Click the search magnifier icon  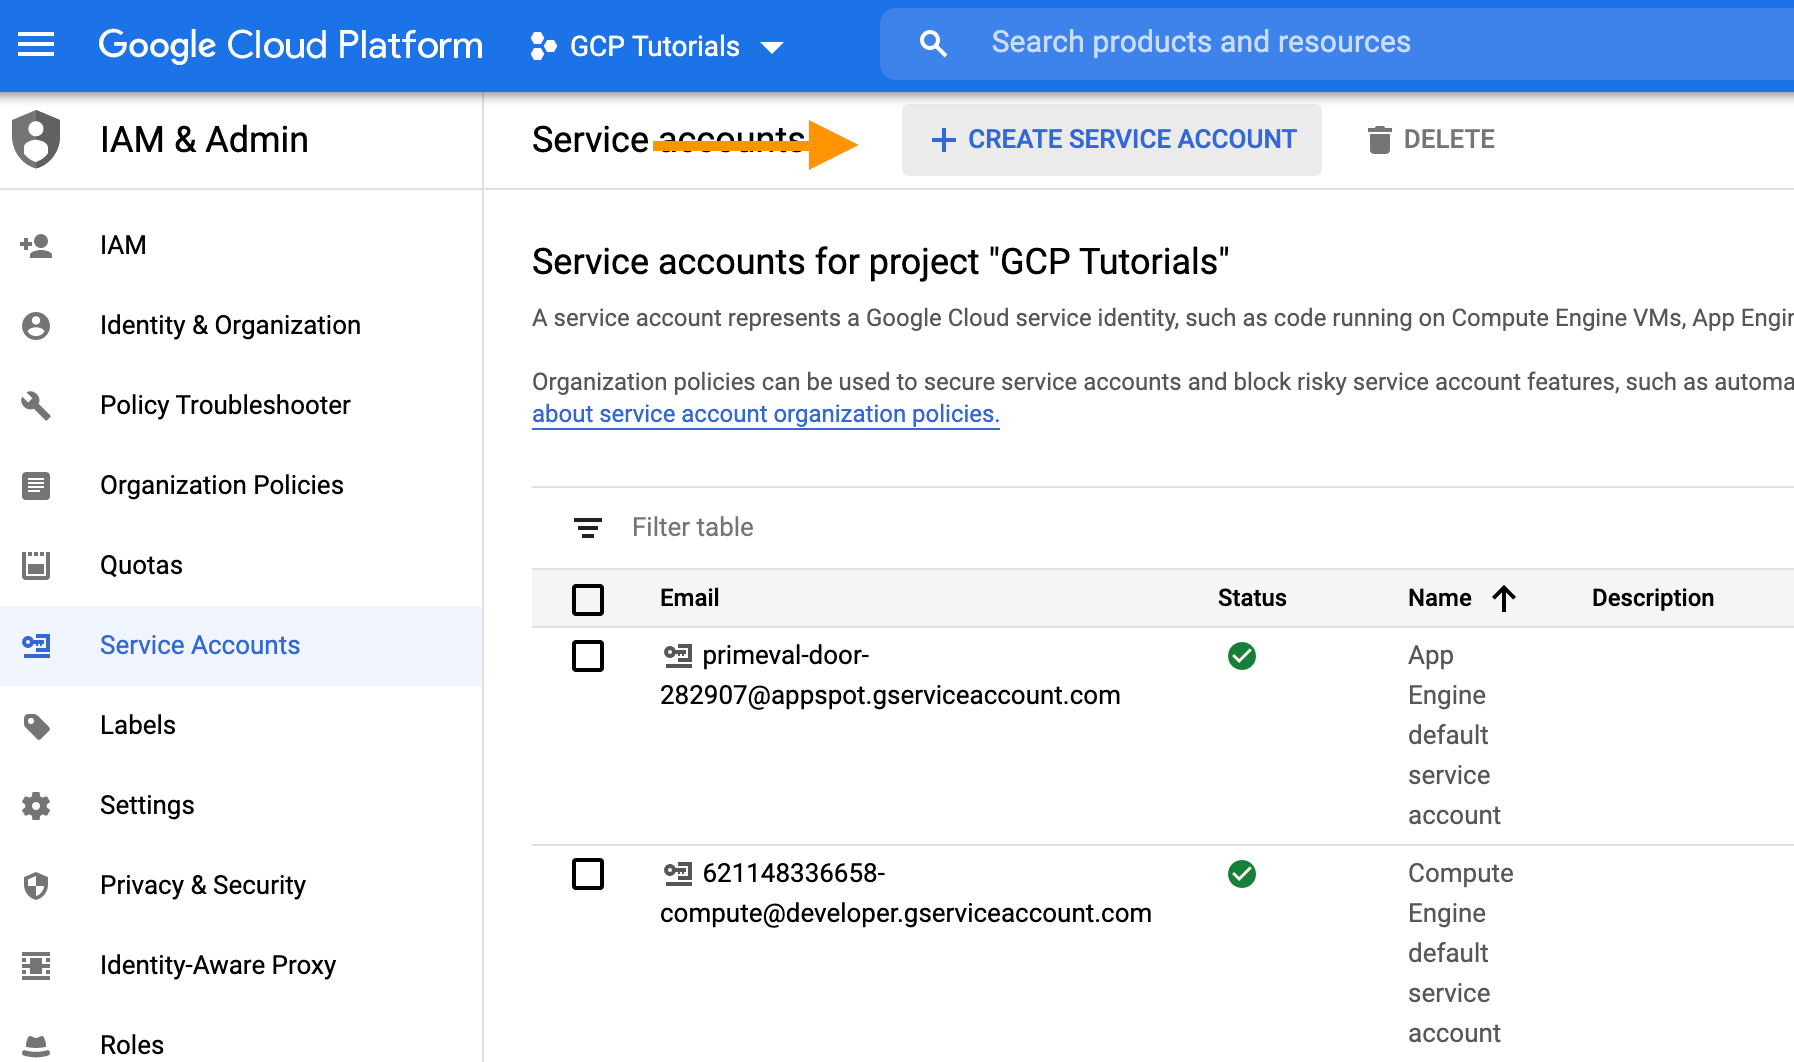click(x=932, y=43)
